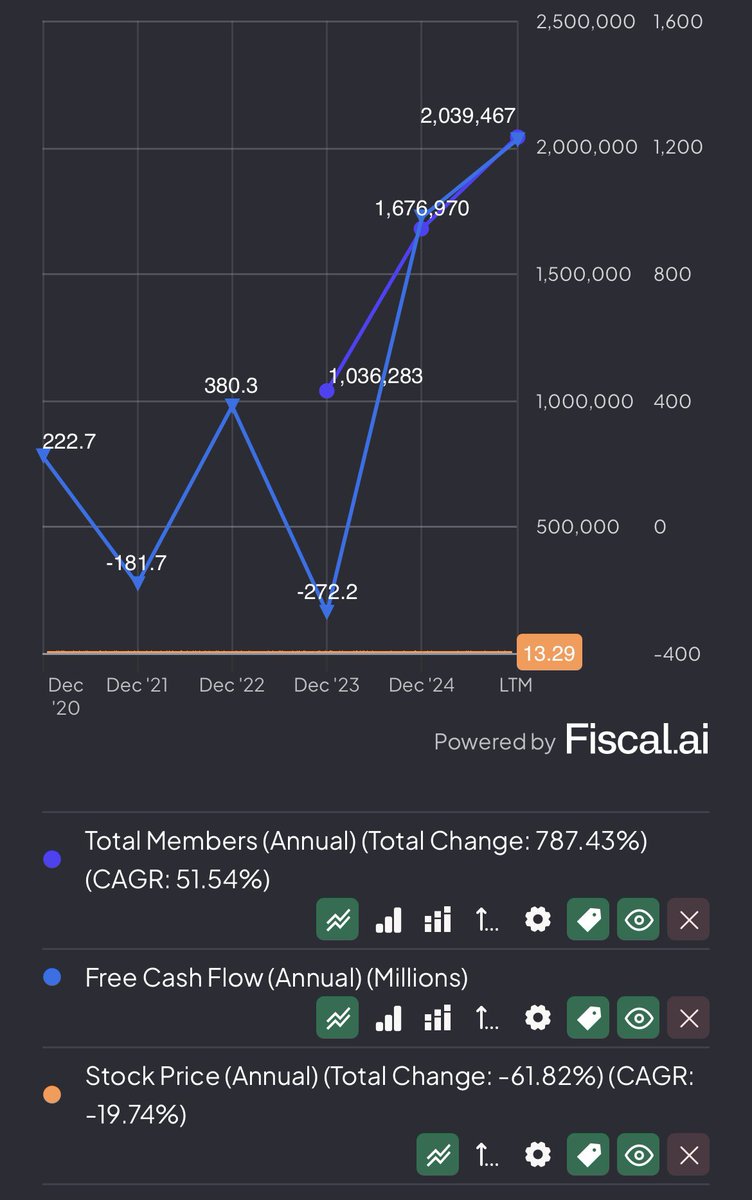Select the -272.2 Dec '23 data point
Image resolution: width=752 pixels, height=1200 pixels.
327,611
